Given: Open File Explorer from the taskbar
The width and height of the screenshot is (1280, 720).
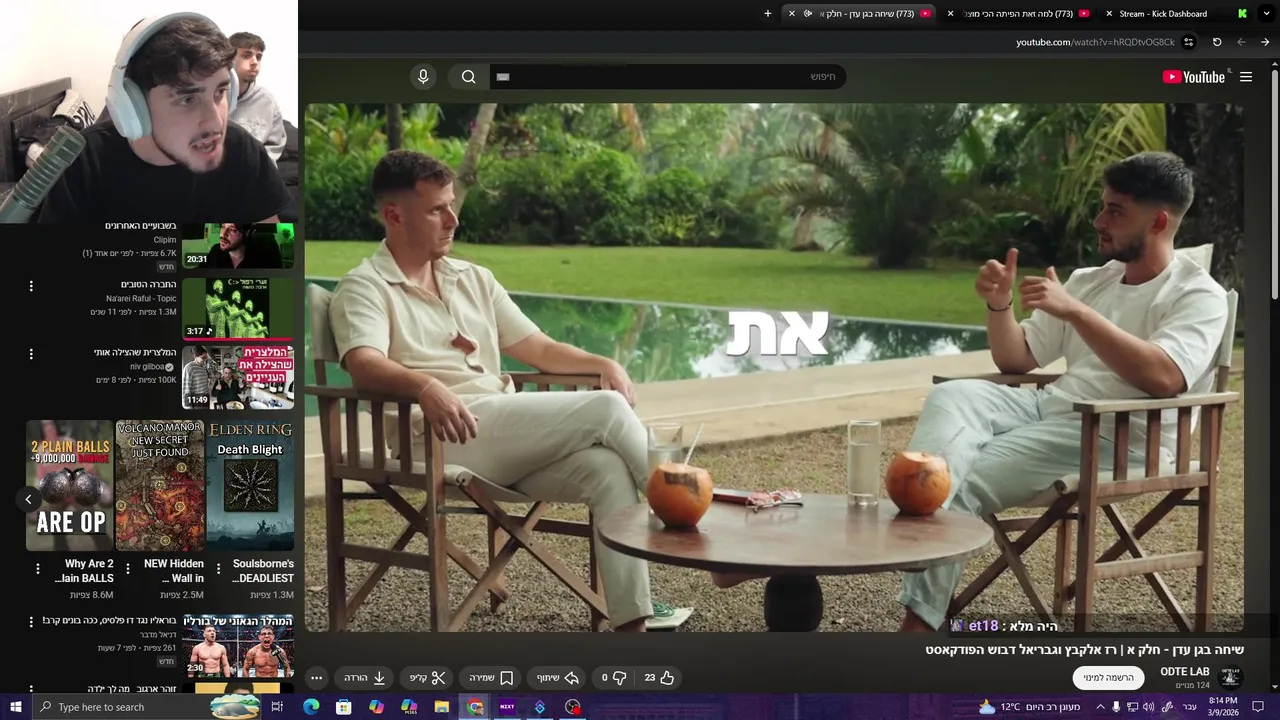Looking at the screenshot, I should tap(442, 707).
